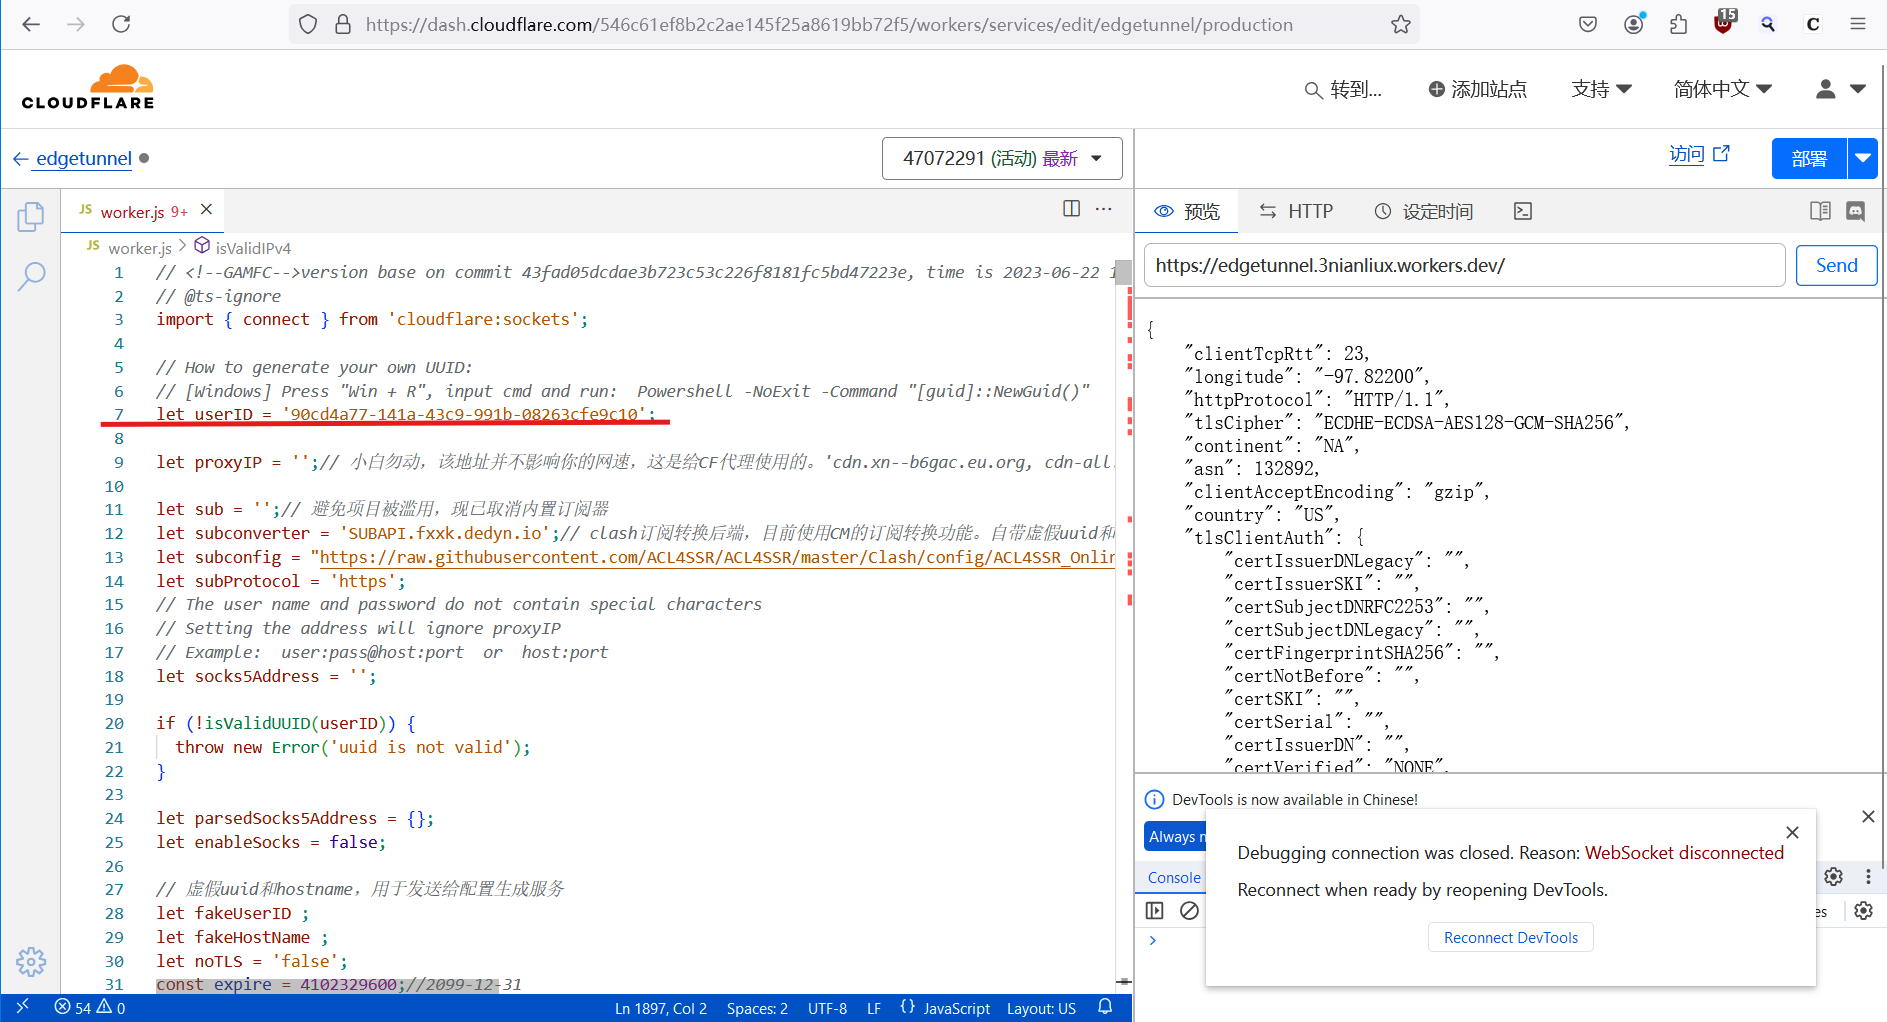
Task: Click the console prompt chevron
Action: pos(1153,940)
